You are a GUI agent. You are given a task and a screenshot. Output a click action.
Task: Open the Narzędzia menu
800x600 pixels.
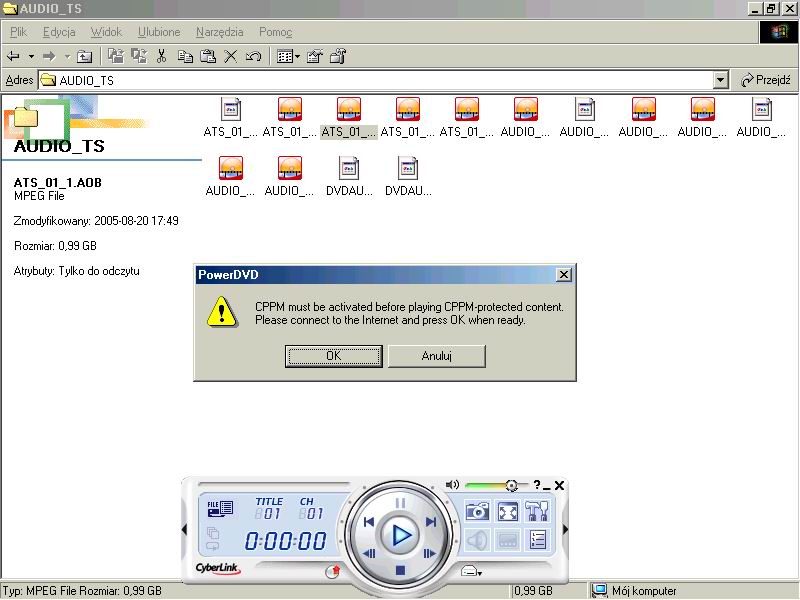[x=219, y=32]
